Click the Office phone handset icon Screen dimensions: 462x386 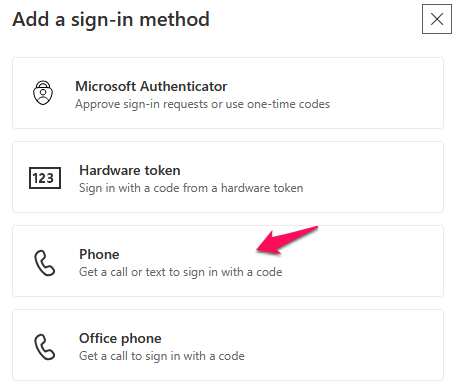click(x=44, y=347)
